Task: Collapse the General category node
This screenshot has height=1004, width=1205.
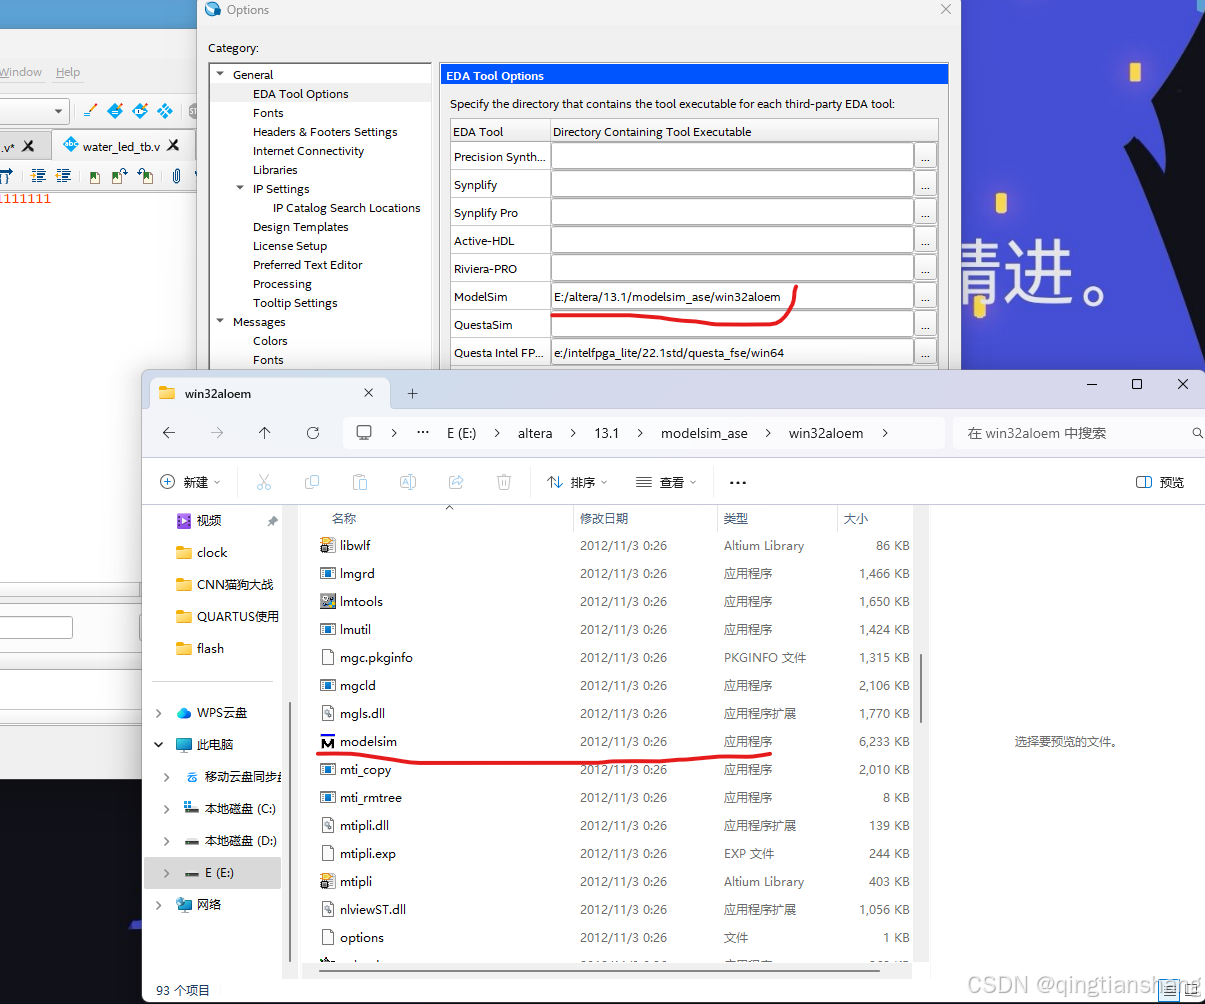Action: (221, 74)
